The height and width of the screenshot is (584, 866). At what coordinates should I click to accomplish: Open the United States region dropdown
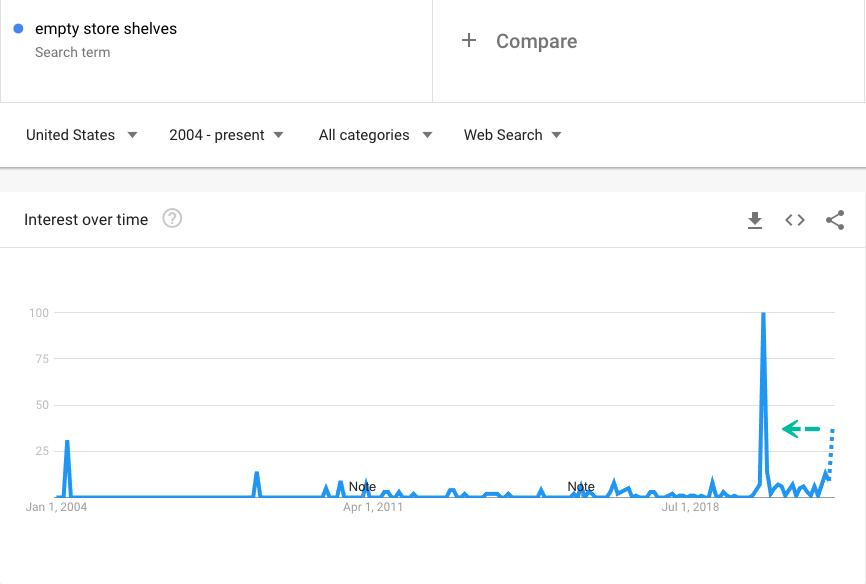81,135
